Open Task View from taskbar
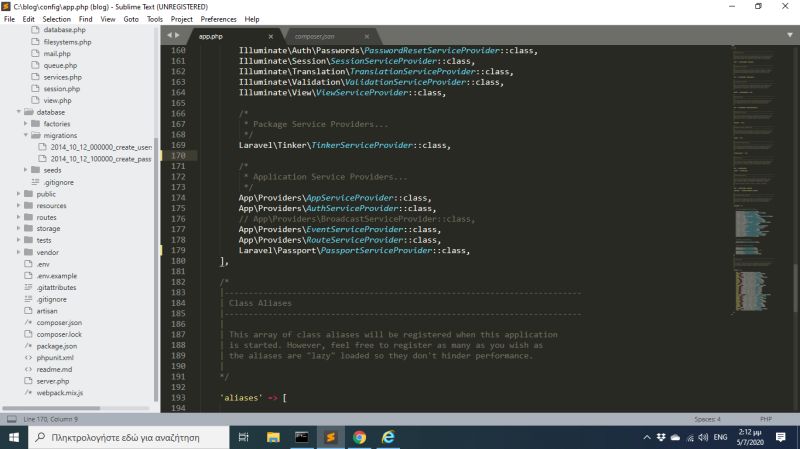Image resolution: width=800 pixels, height=449 pixels. click(x=243, y=437)
